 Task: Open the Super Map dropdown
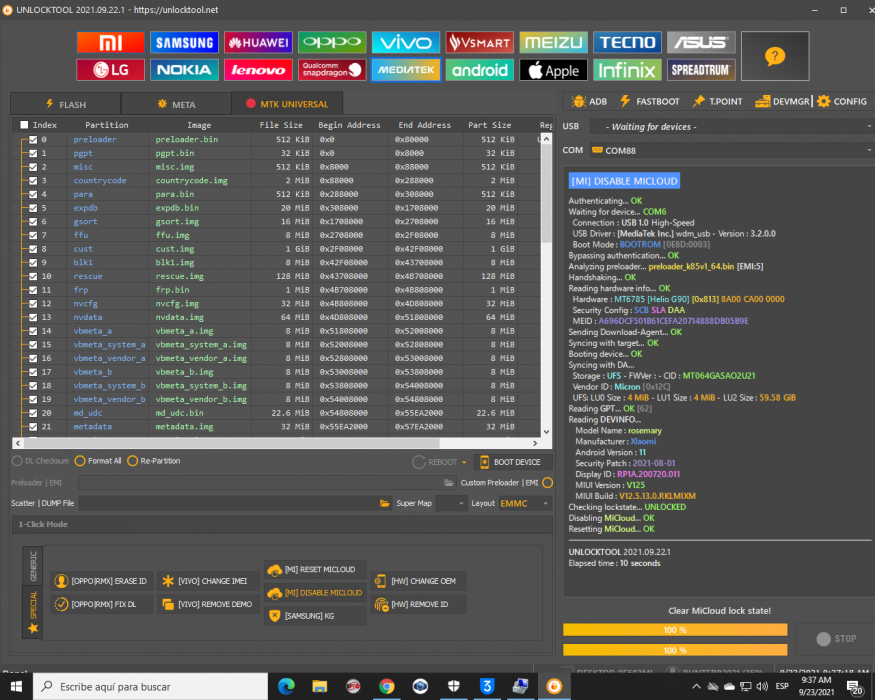451,504
